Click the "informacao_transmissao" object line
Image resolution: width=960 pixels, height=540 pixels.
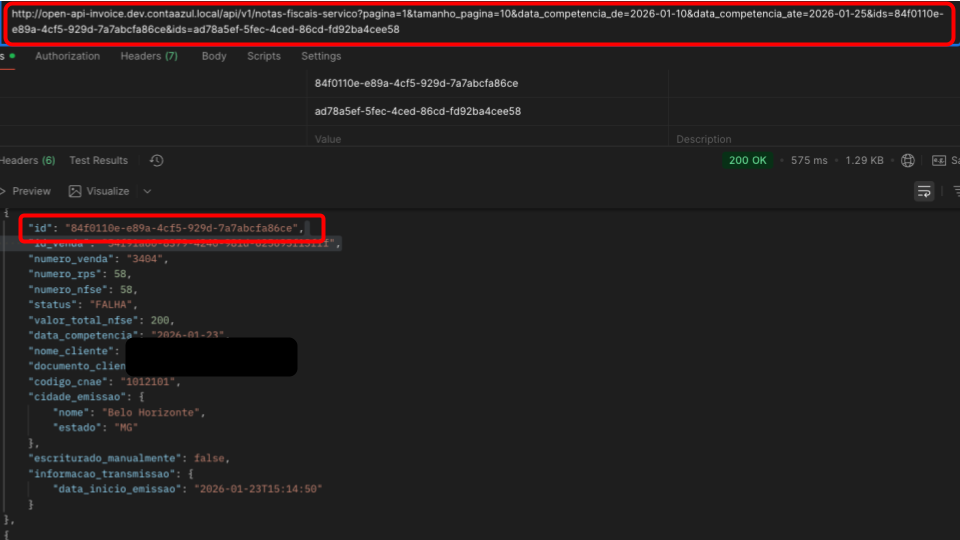point(110,474)
